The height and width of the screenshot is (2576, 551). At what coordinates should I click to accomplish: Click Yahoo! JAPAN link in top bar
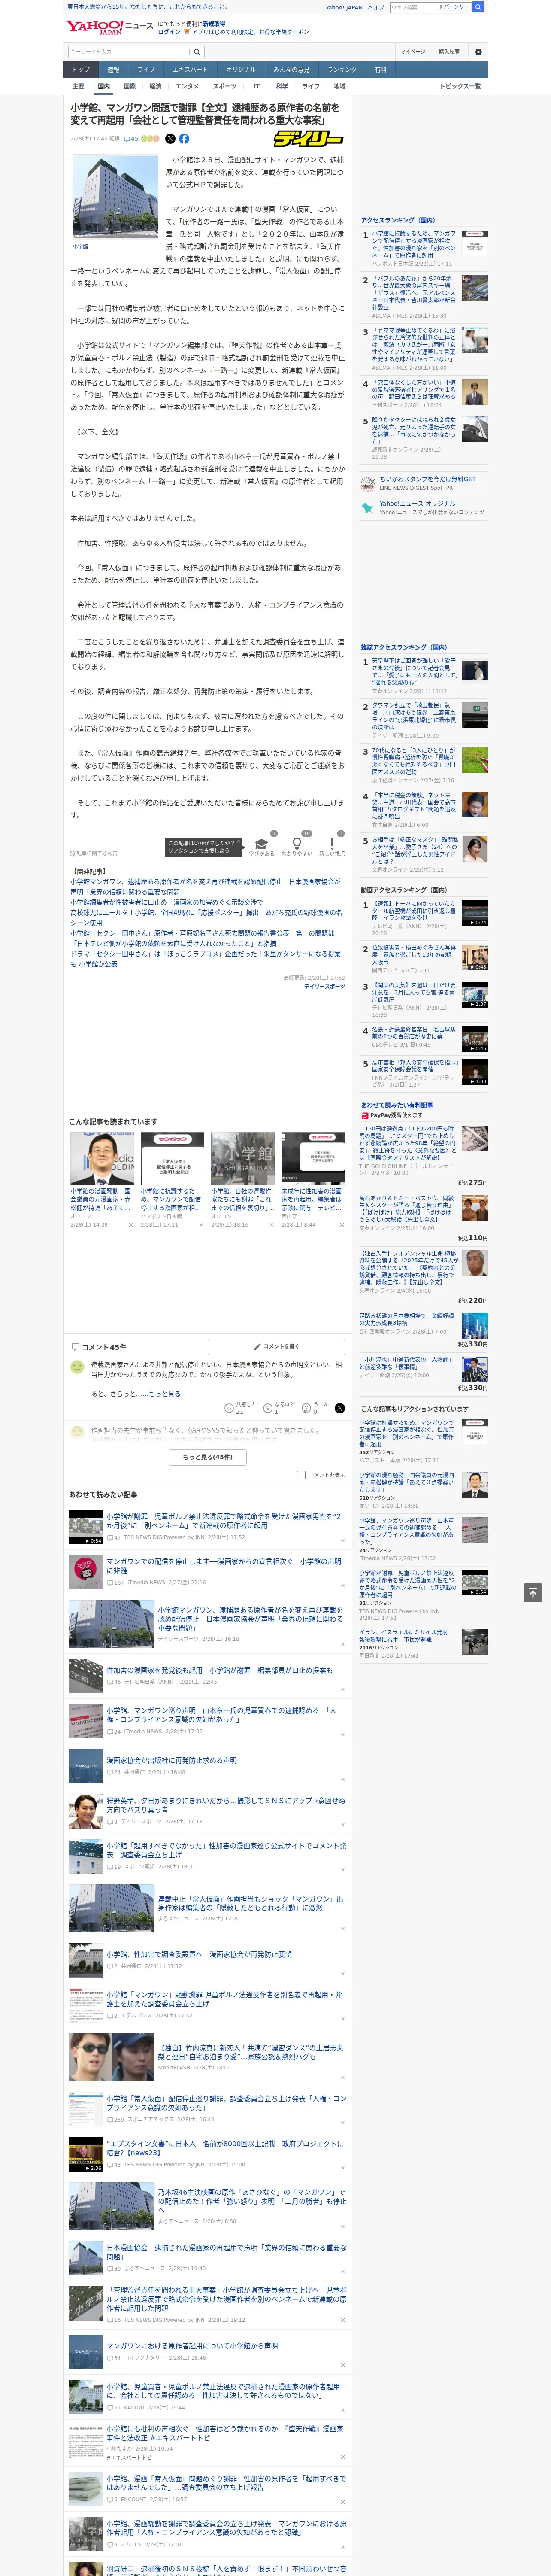(344, 7)
